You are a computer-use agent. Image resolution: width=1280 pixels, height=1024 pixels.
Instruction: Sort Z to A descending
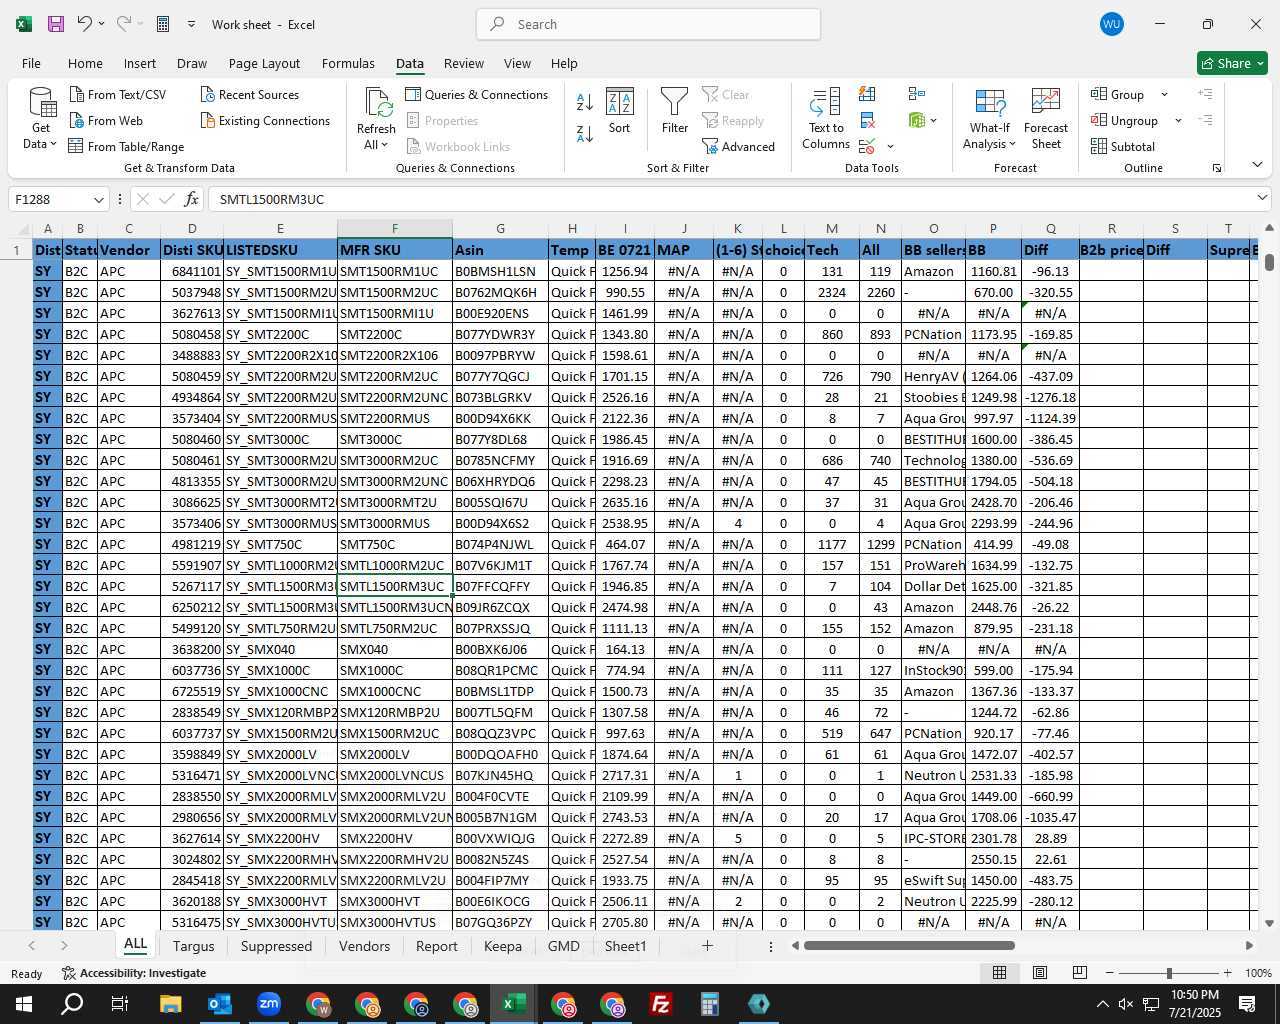tap(585, 133)
